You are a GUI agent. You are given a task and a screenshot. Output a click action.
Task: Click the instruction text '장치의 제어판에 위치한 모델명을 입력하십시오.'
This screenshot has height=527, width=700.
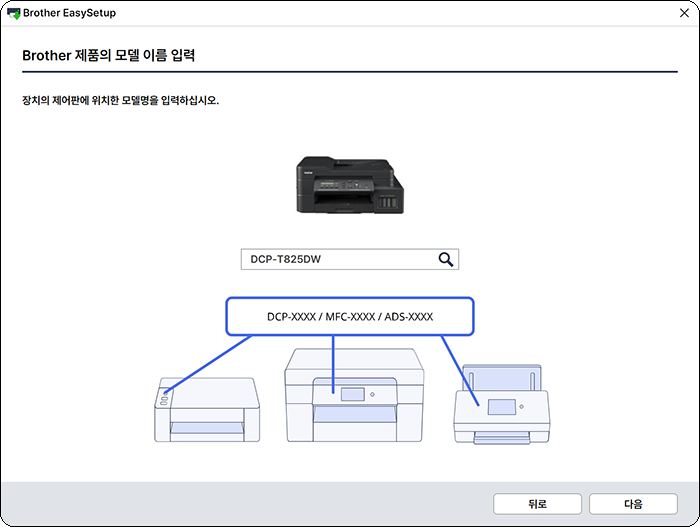click(121, 100)
